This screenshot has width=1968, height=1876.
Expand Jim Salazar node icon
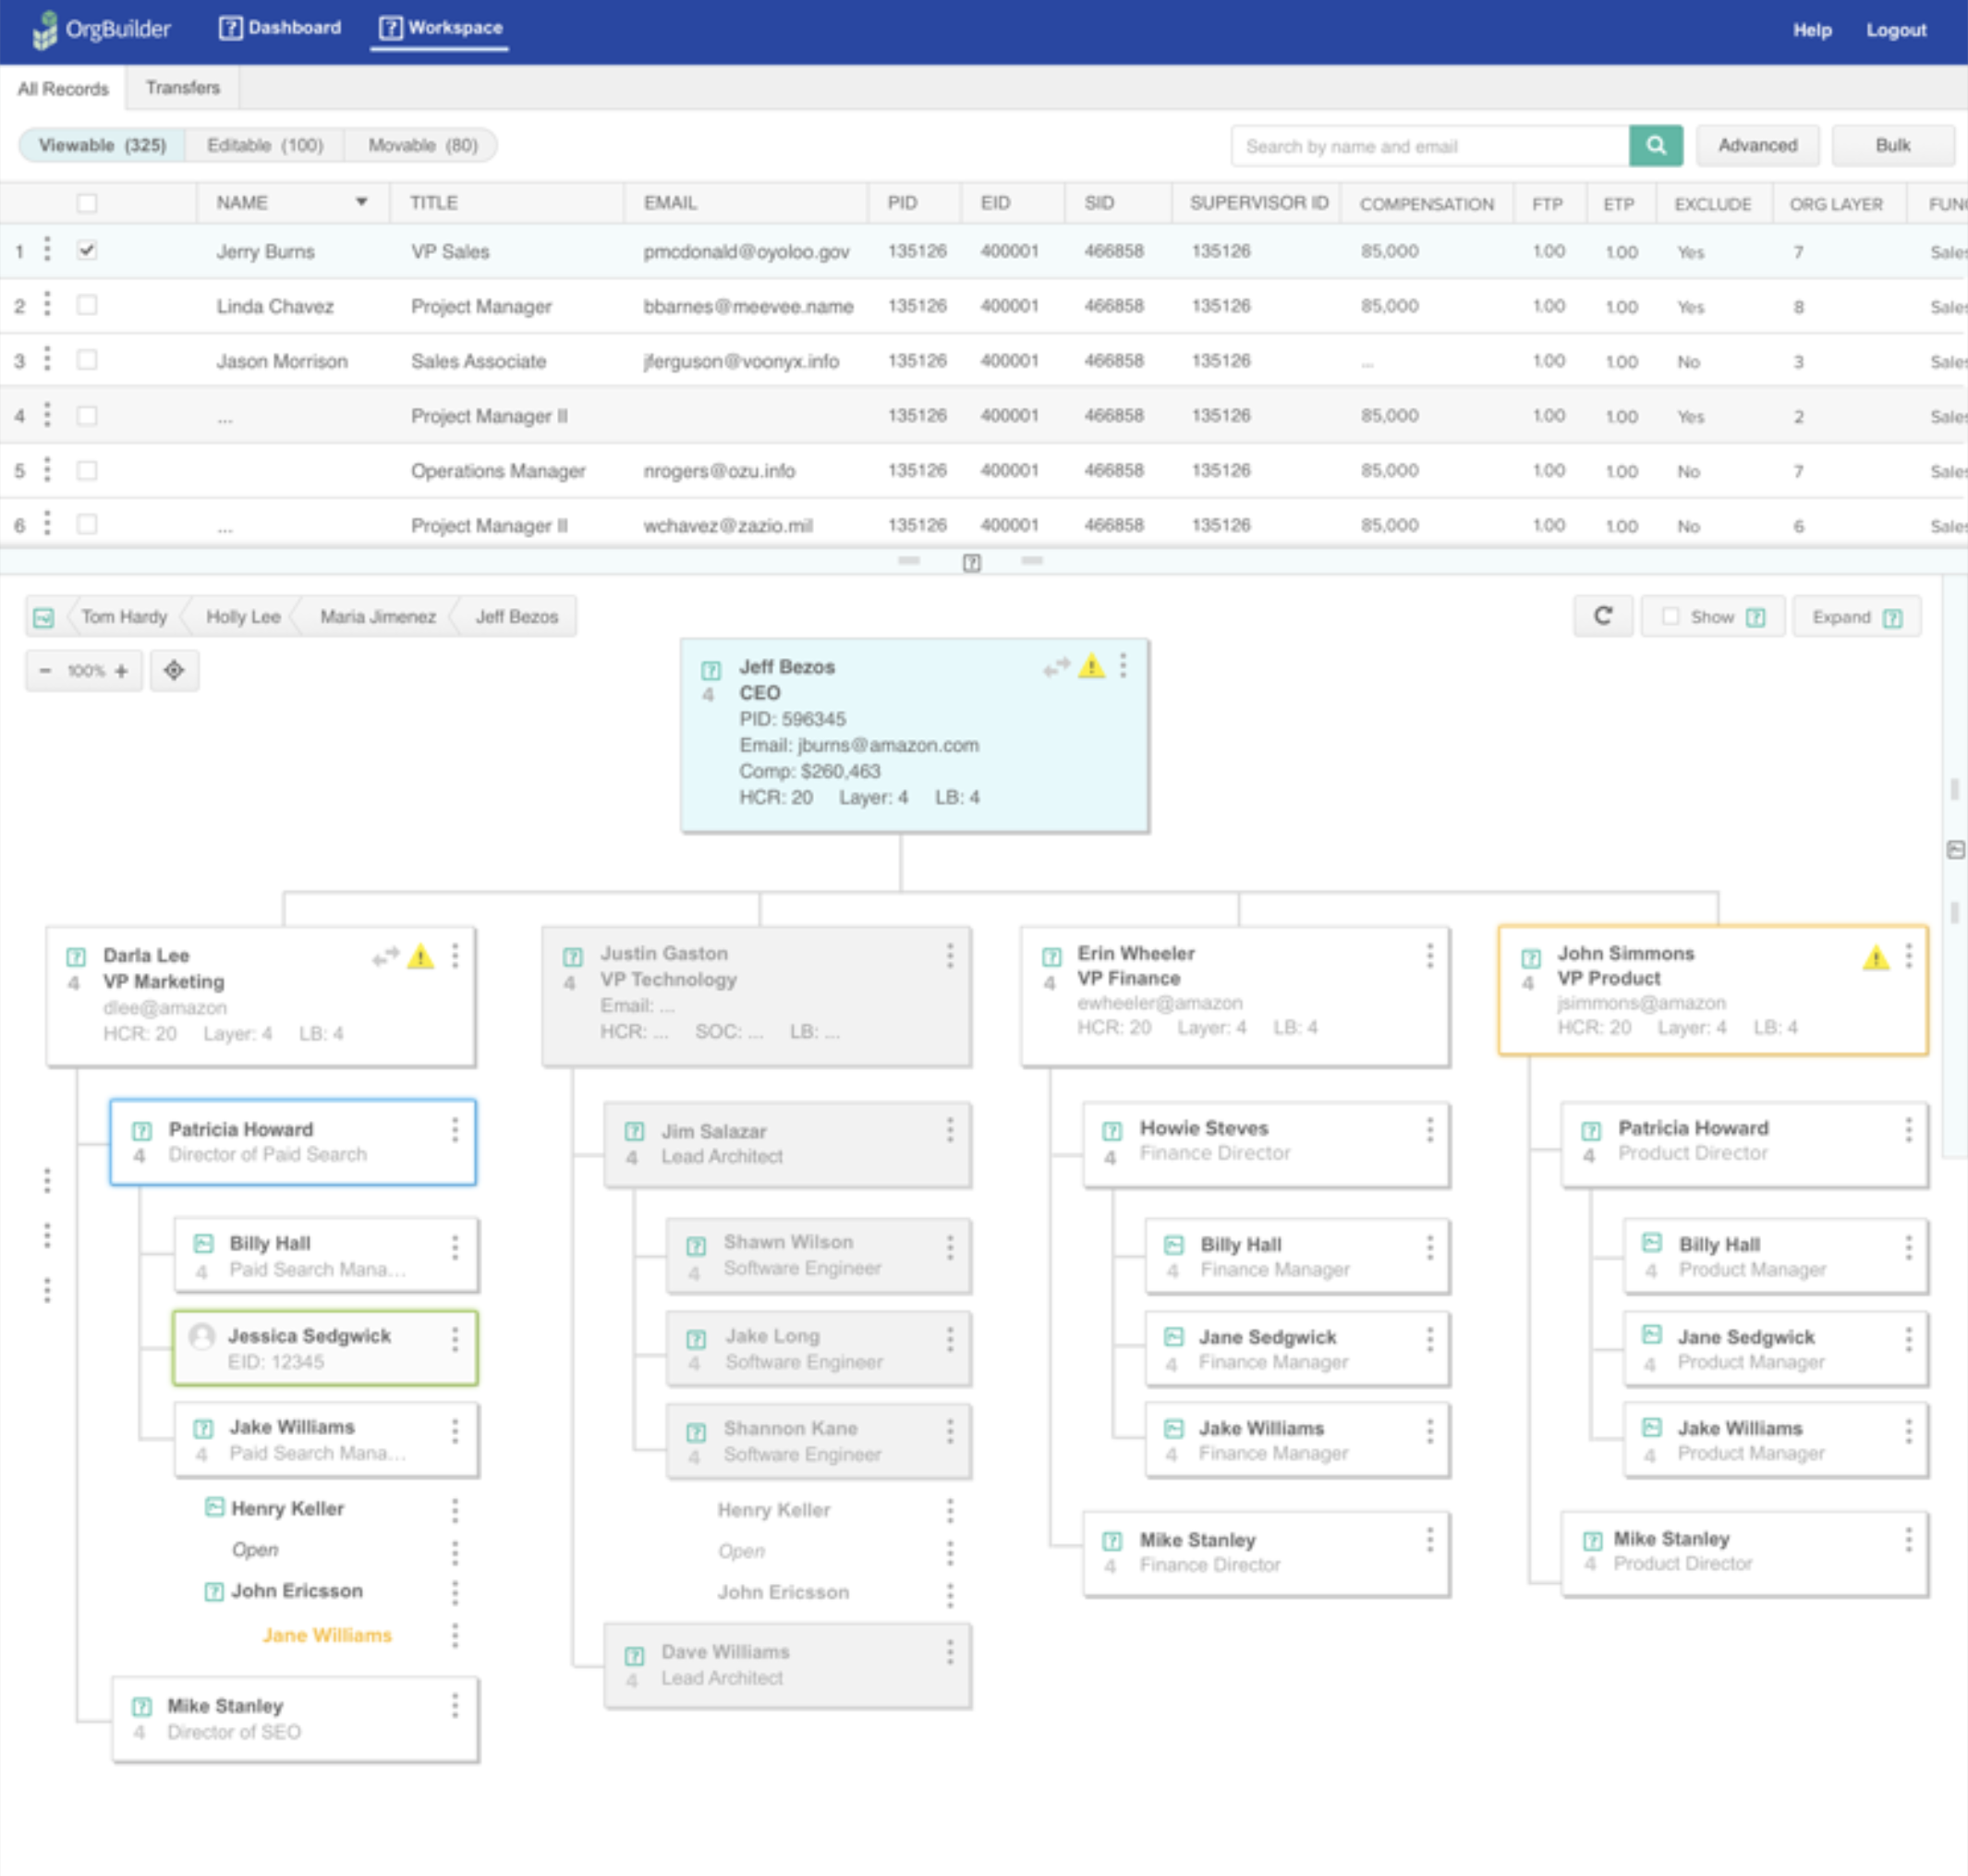(x=634, y=1132)
